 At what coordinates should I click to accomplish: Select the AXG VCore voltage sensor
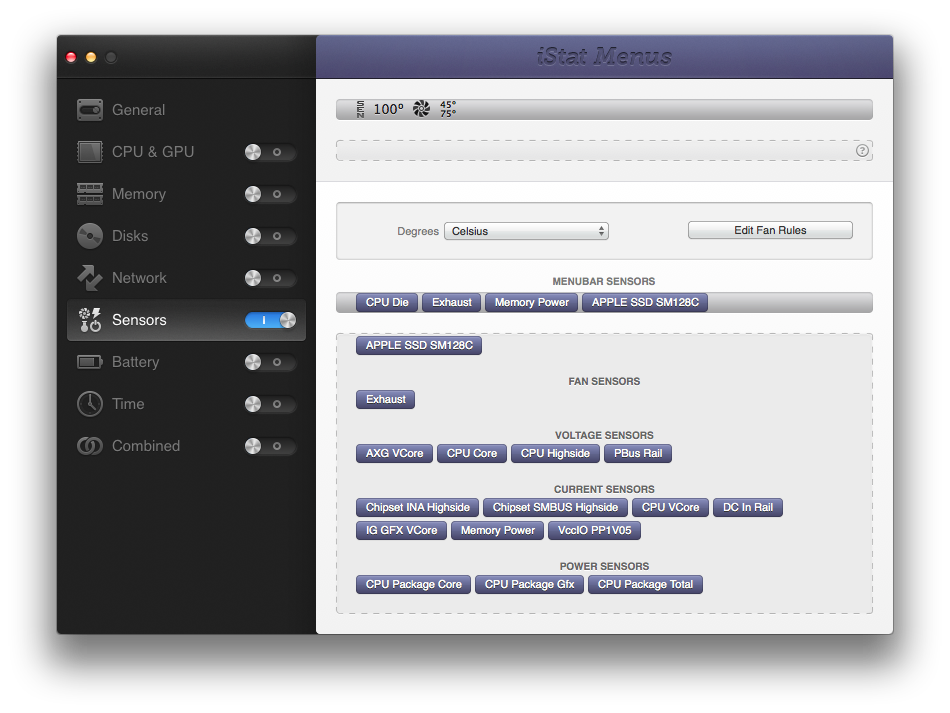pos(394,453)
